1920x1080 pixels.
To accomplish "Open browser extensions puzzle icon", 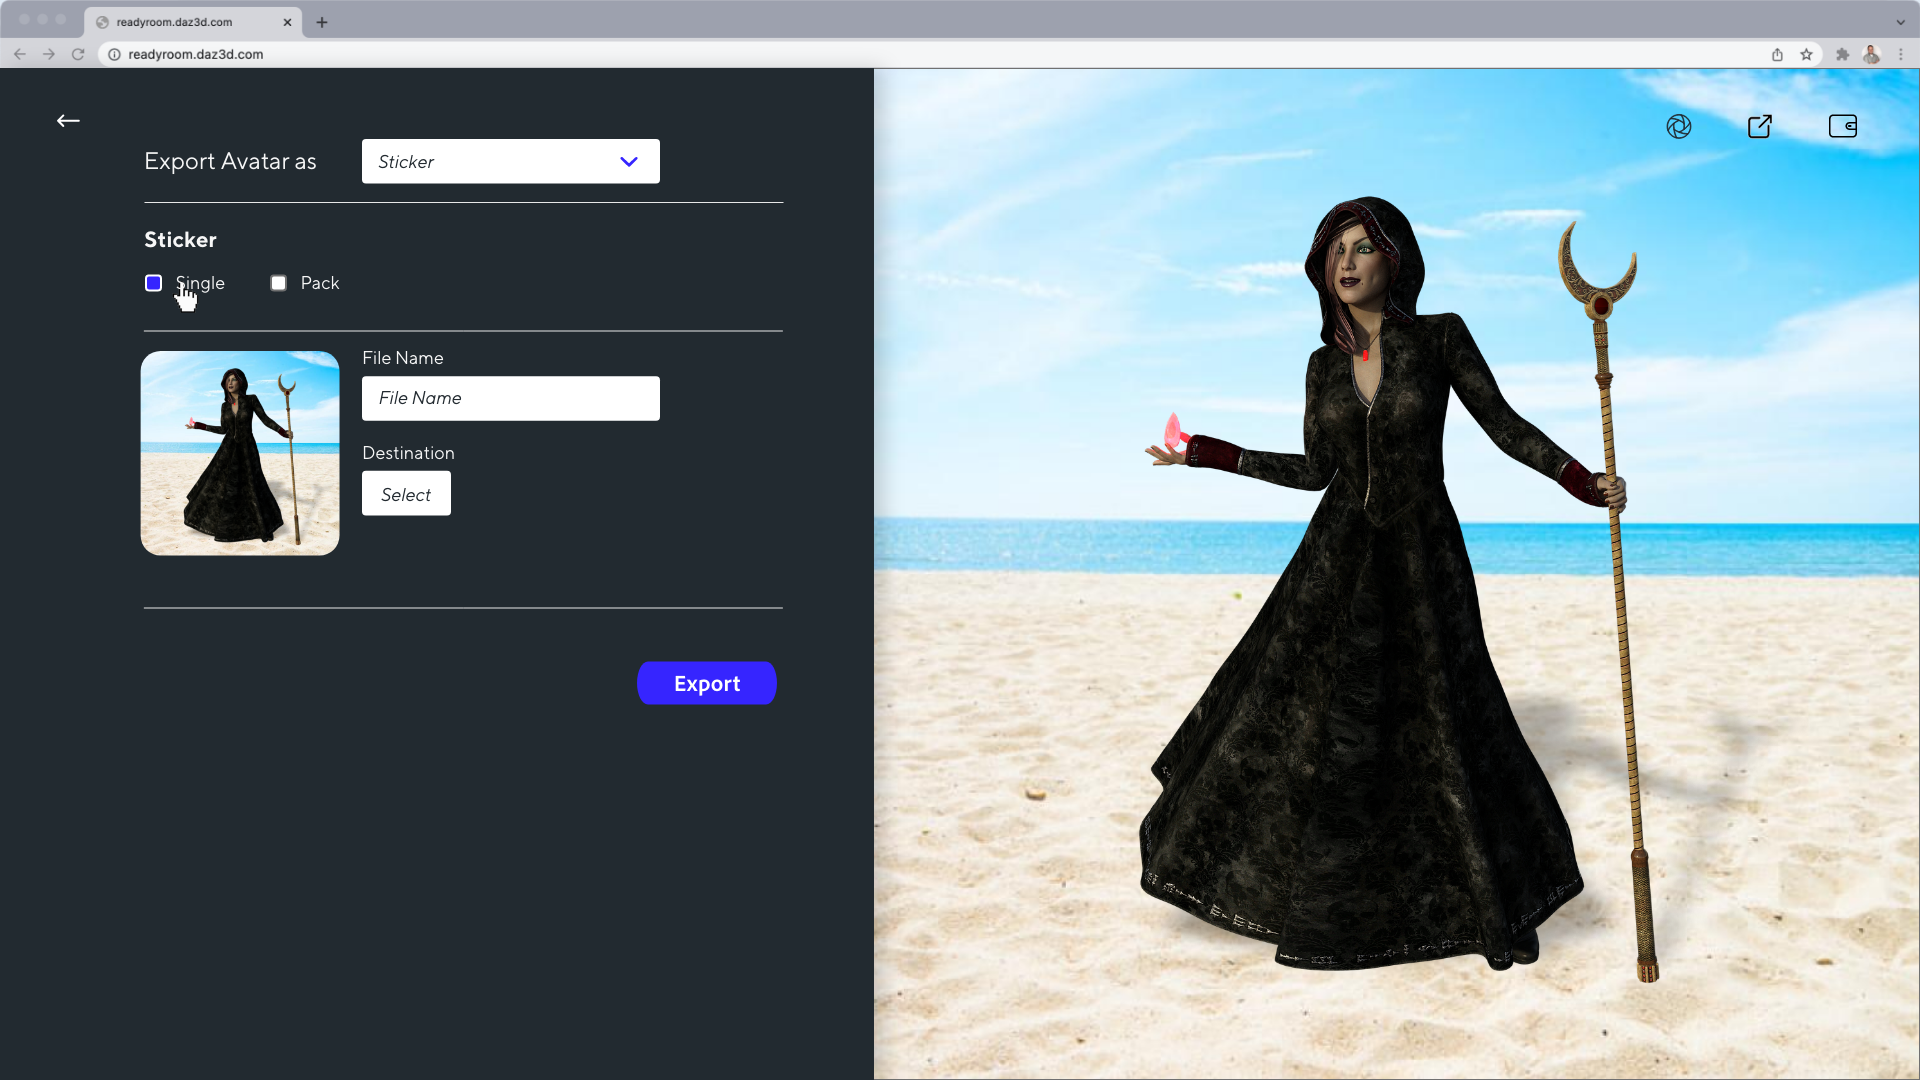I will [1842, 54].
